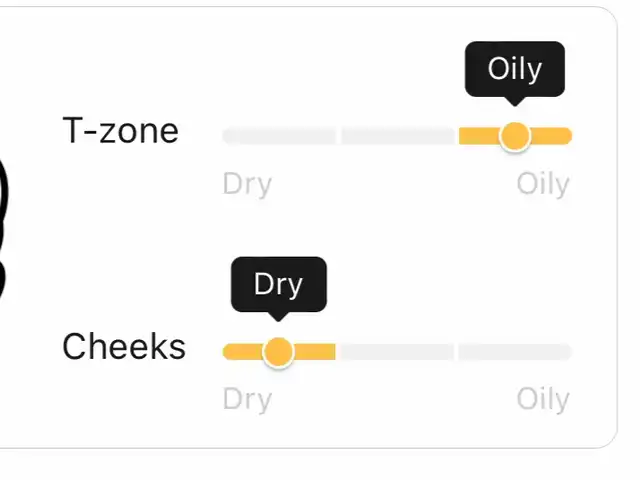640x480 pixels.
Task: Click the black Oily tooltip above T-zone
Action: point(515,69)
